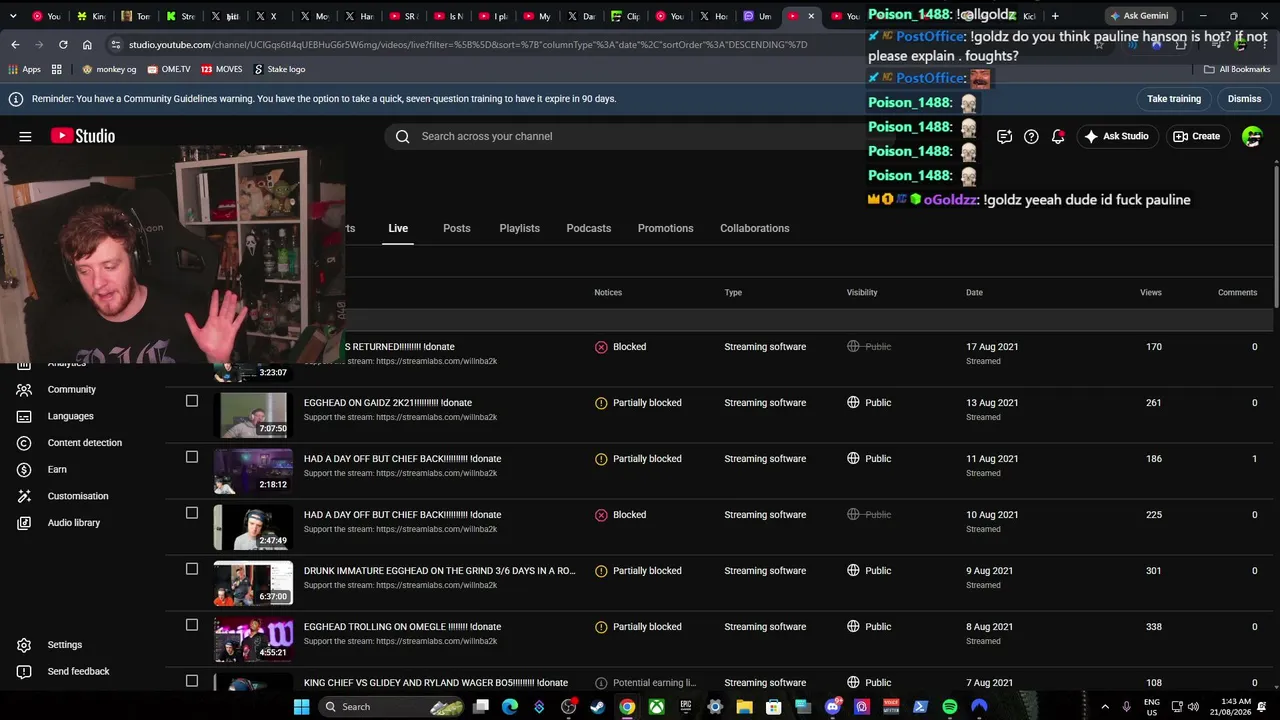The width and height of the screenshot is (1280, 720).
Task: Show hidden system tray icons chevron
Action: click(1105, 707)
